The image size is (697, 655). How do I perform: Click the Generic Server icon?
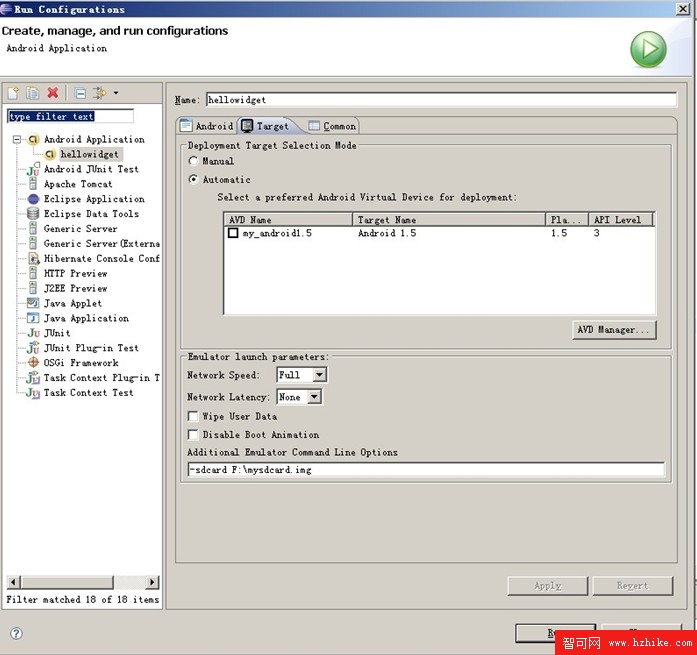click(x=33, y=229)
